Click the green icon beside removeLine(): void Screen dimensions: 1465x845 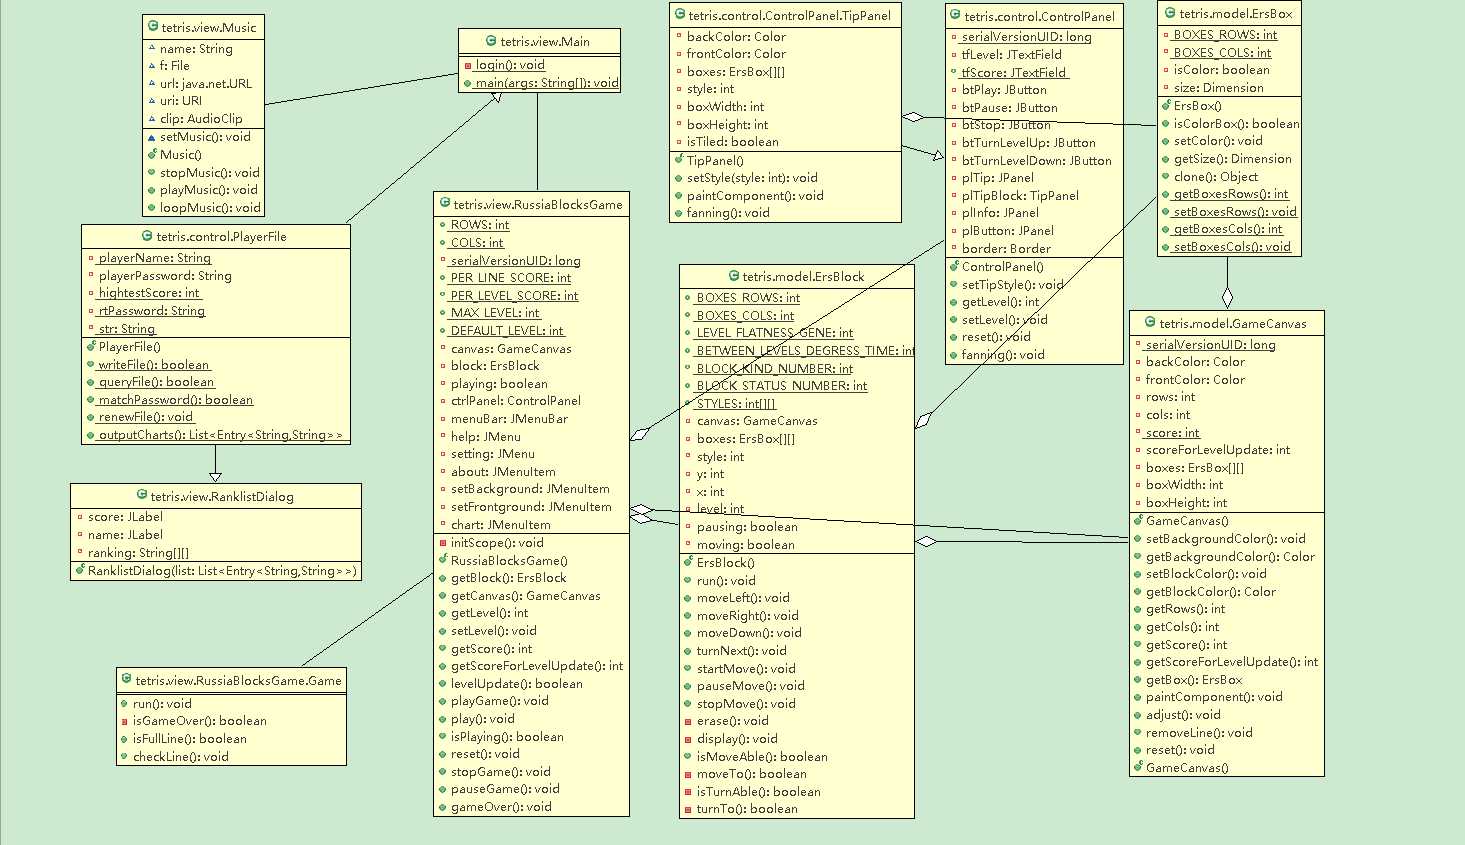(x=1138, y=733)
